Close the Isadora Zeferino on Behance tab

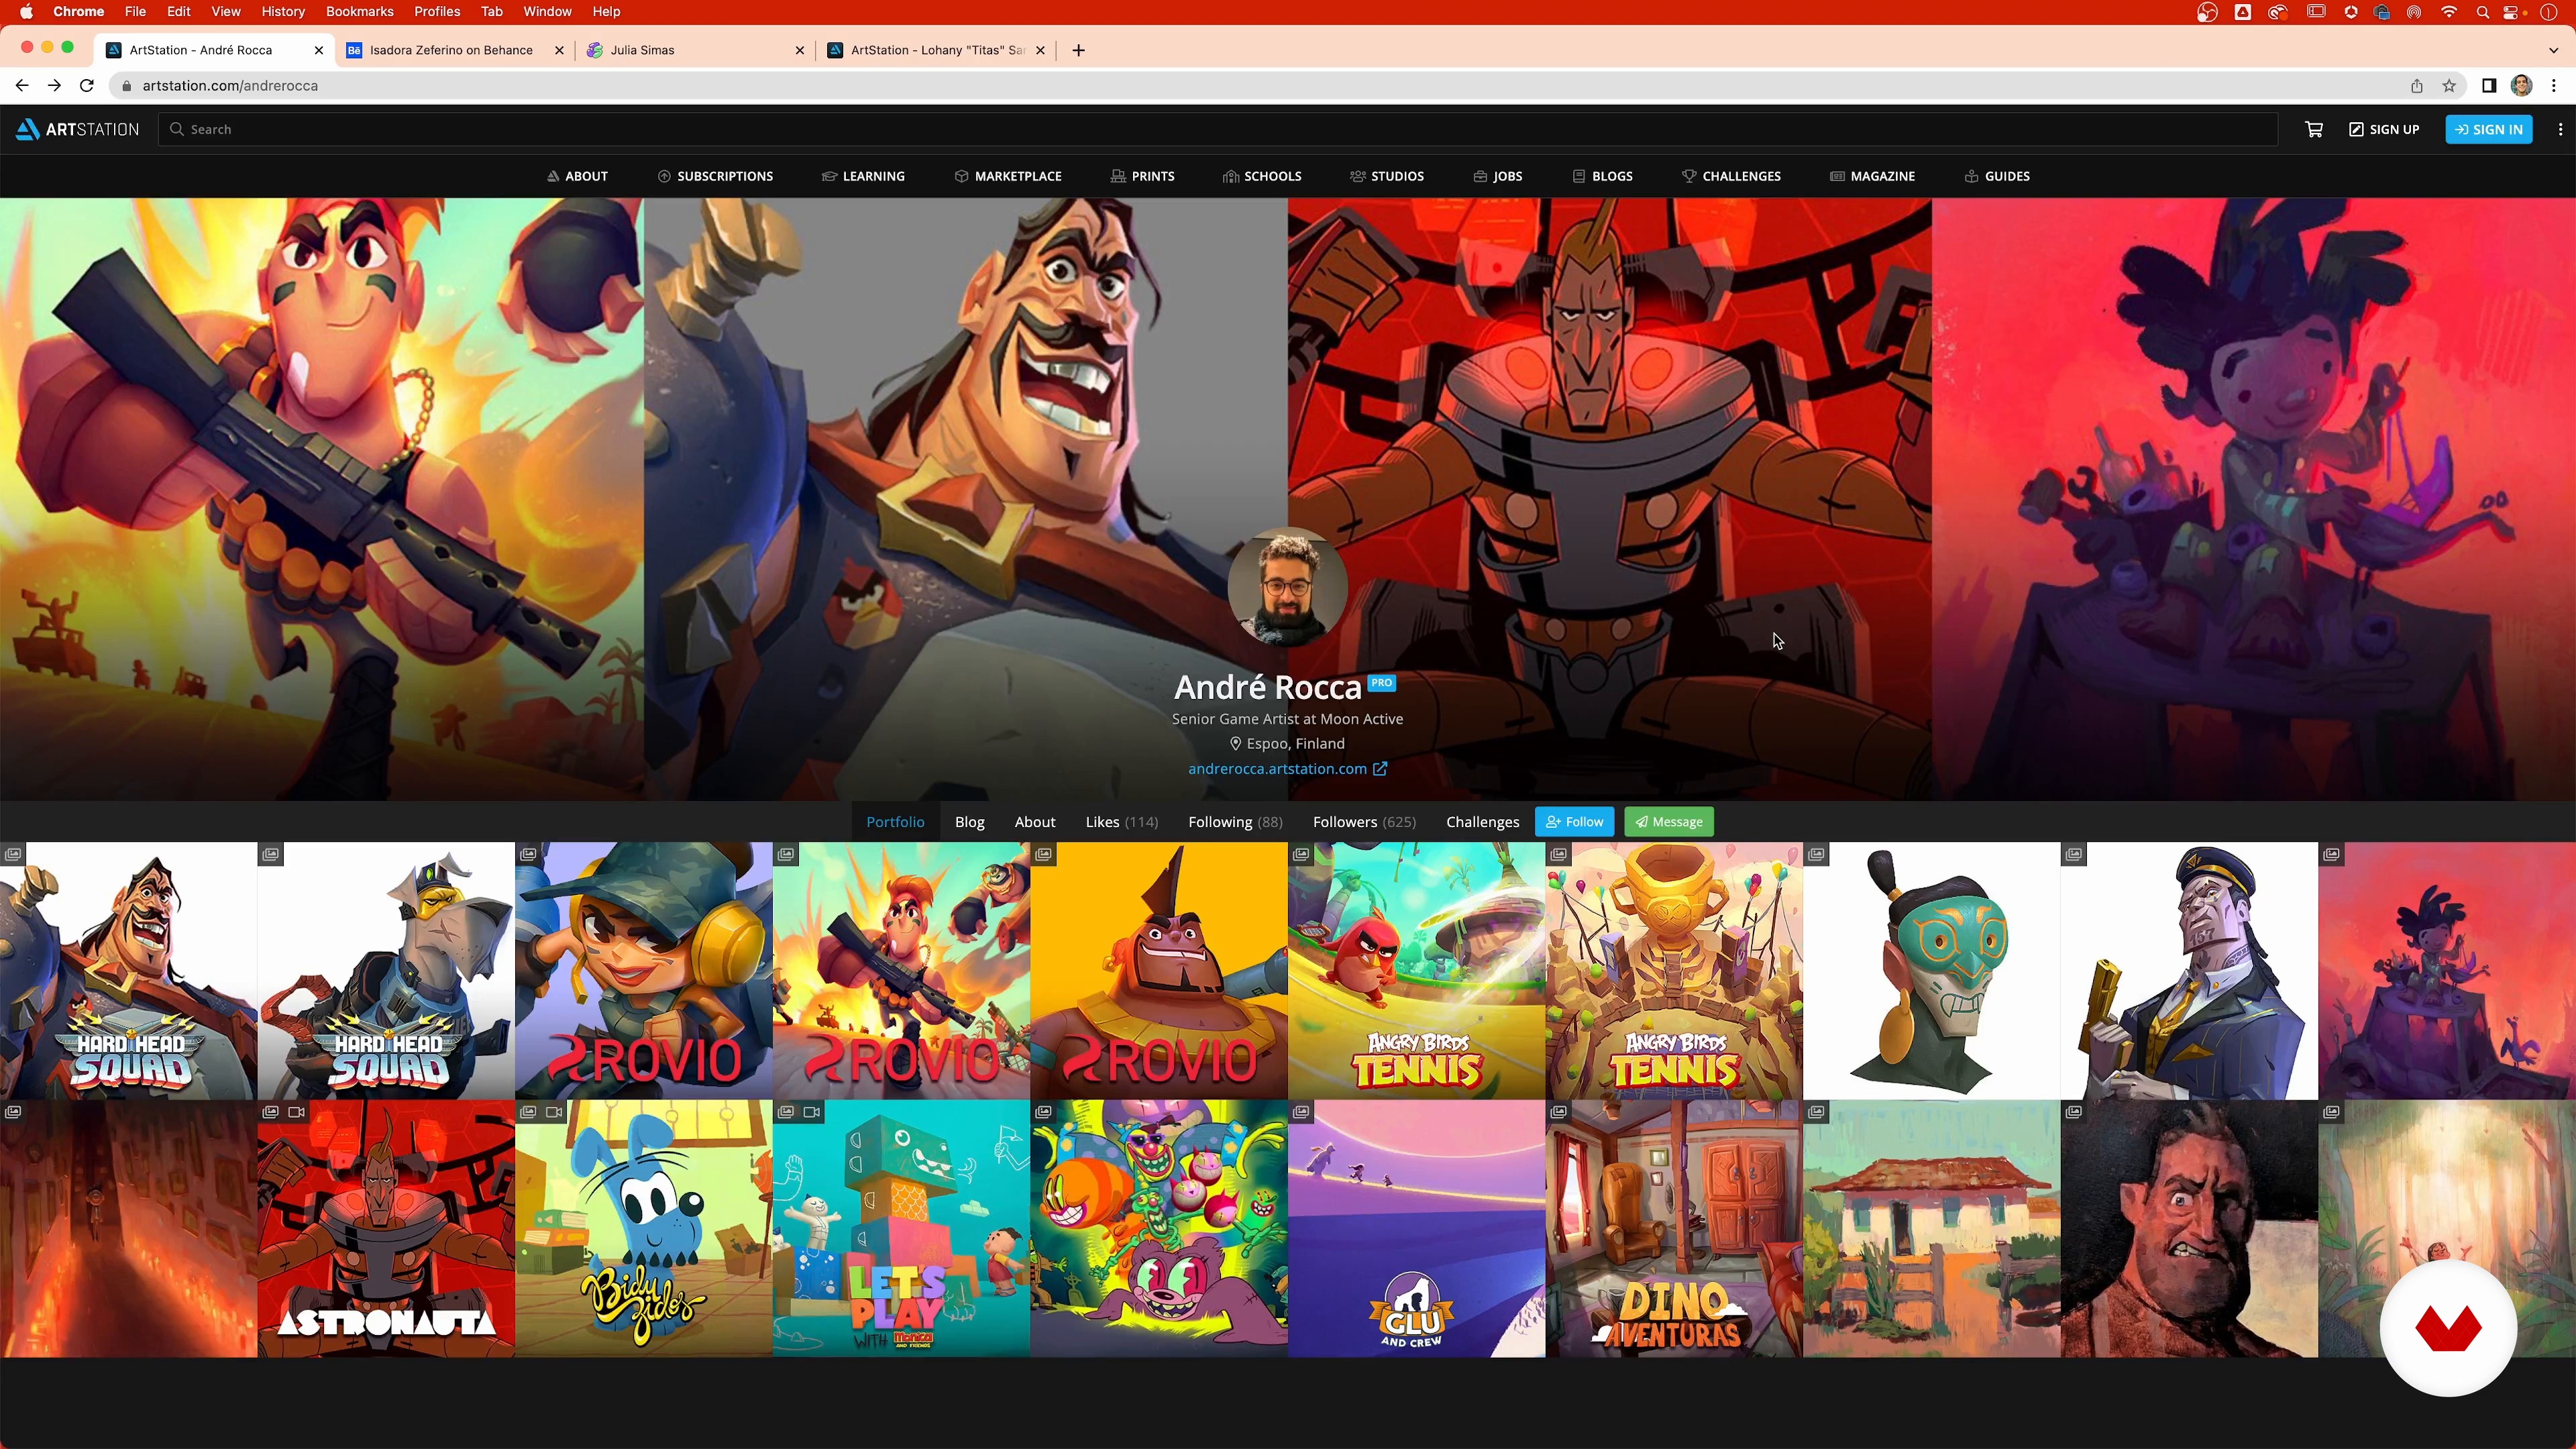coord(559,50)
